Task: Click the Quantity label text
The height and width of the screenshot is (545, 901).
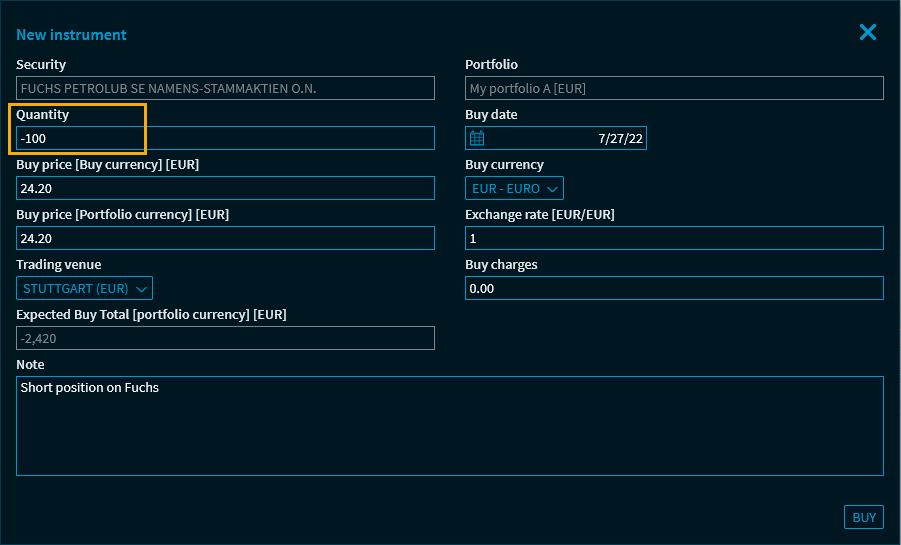Action: (x=42, y=115)
